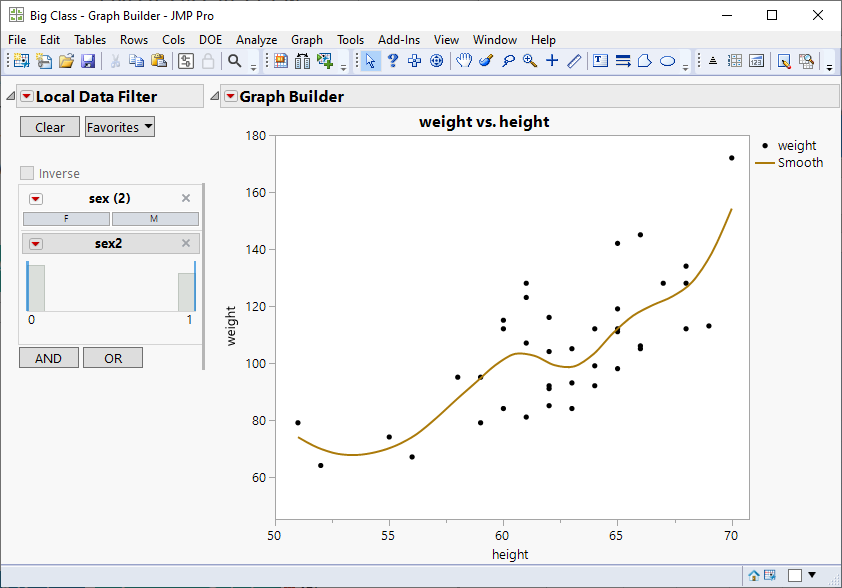The image size is (842, 588).
Task: Select the Grabber hand tool
Action: click(x=464, y=61)
